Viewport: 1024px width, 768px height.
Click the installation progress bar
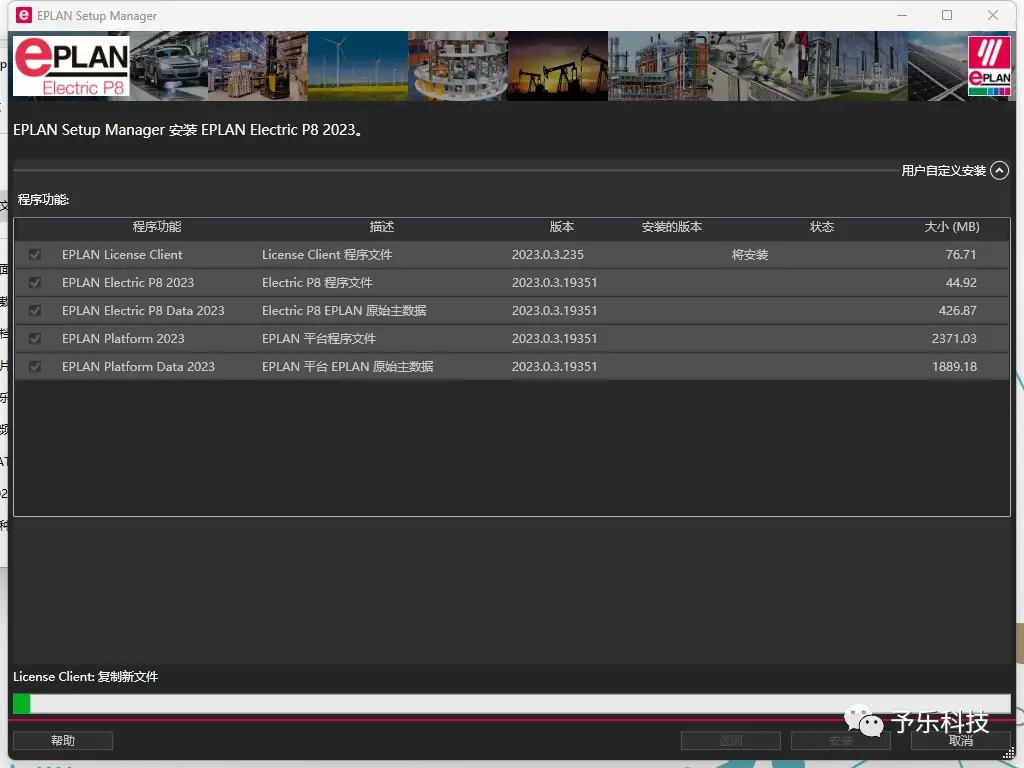(512, 703)
